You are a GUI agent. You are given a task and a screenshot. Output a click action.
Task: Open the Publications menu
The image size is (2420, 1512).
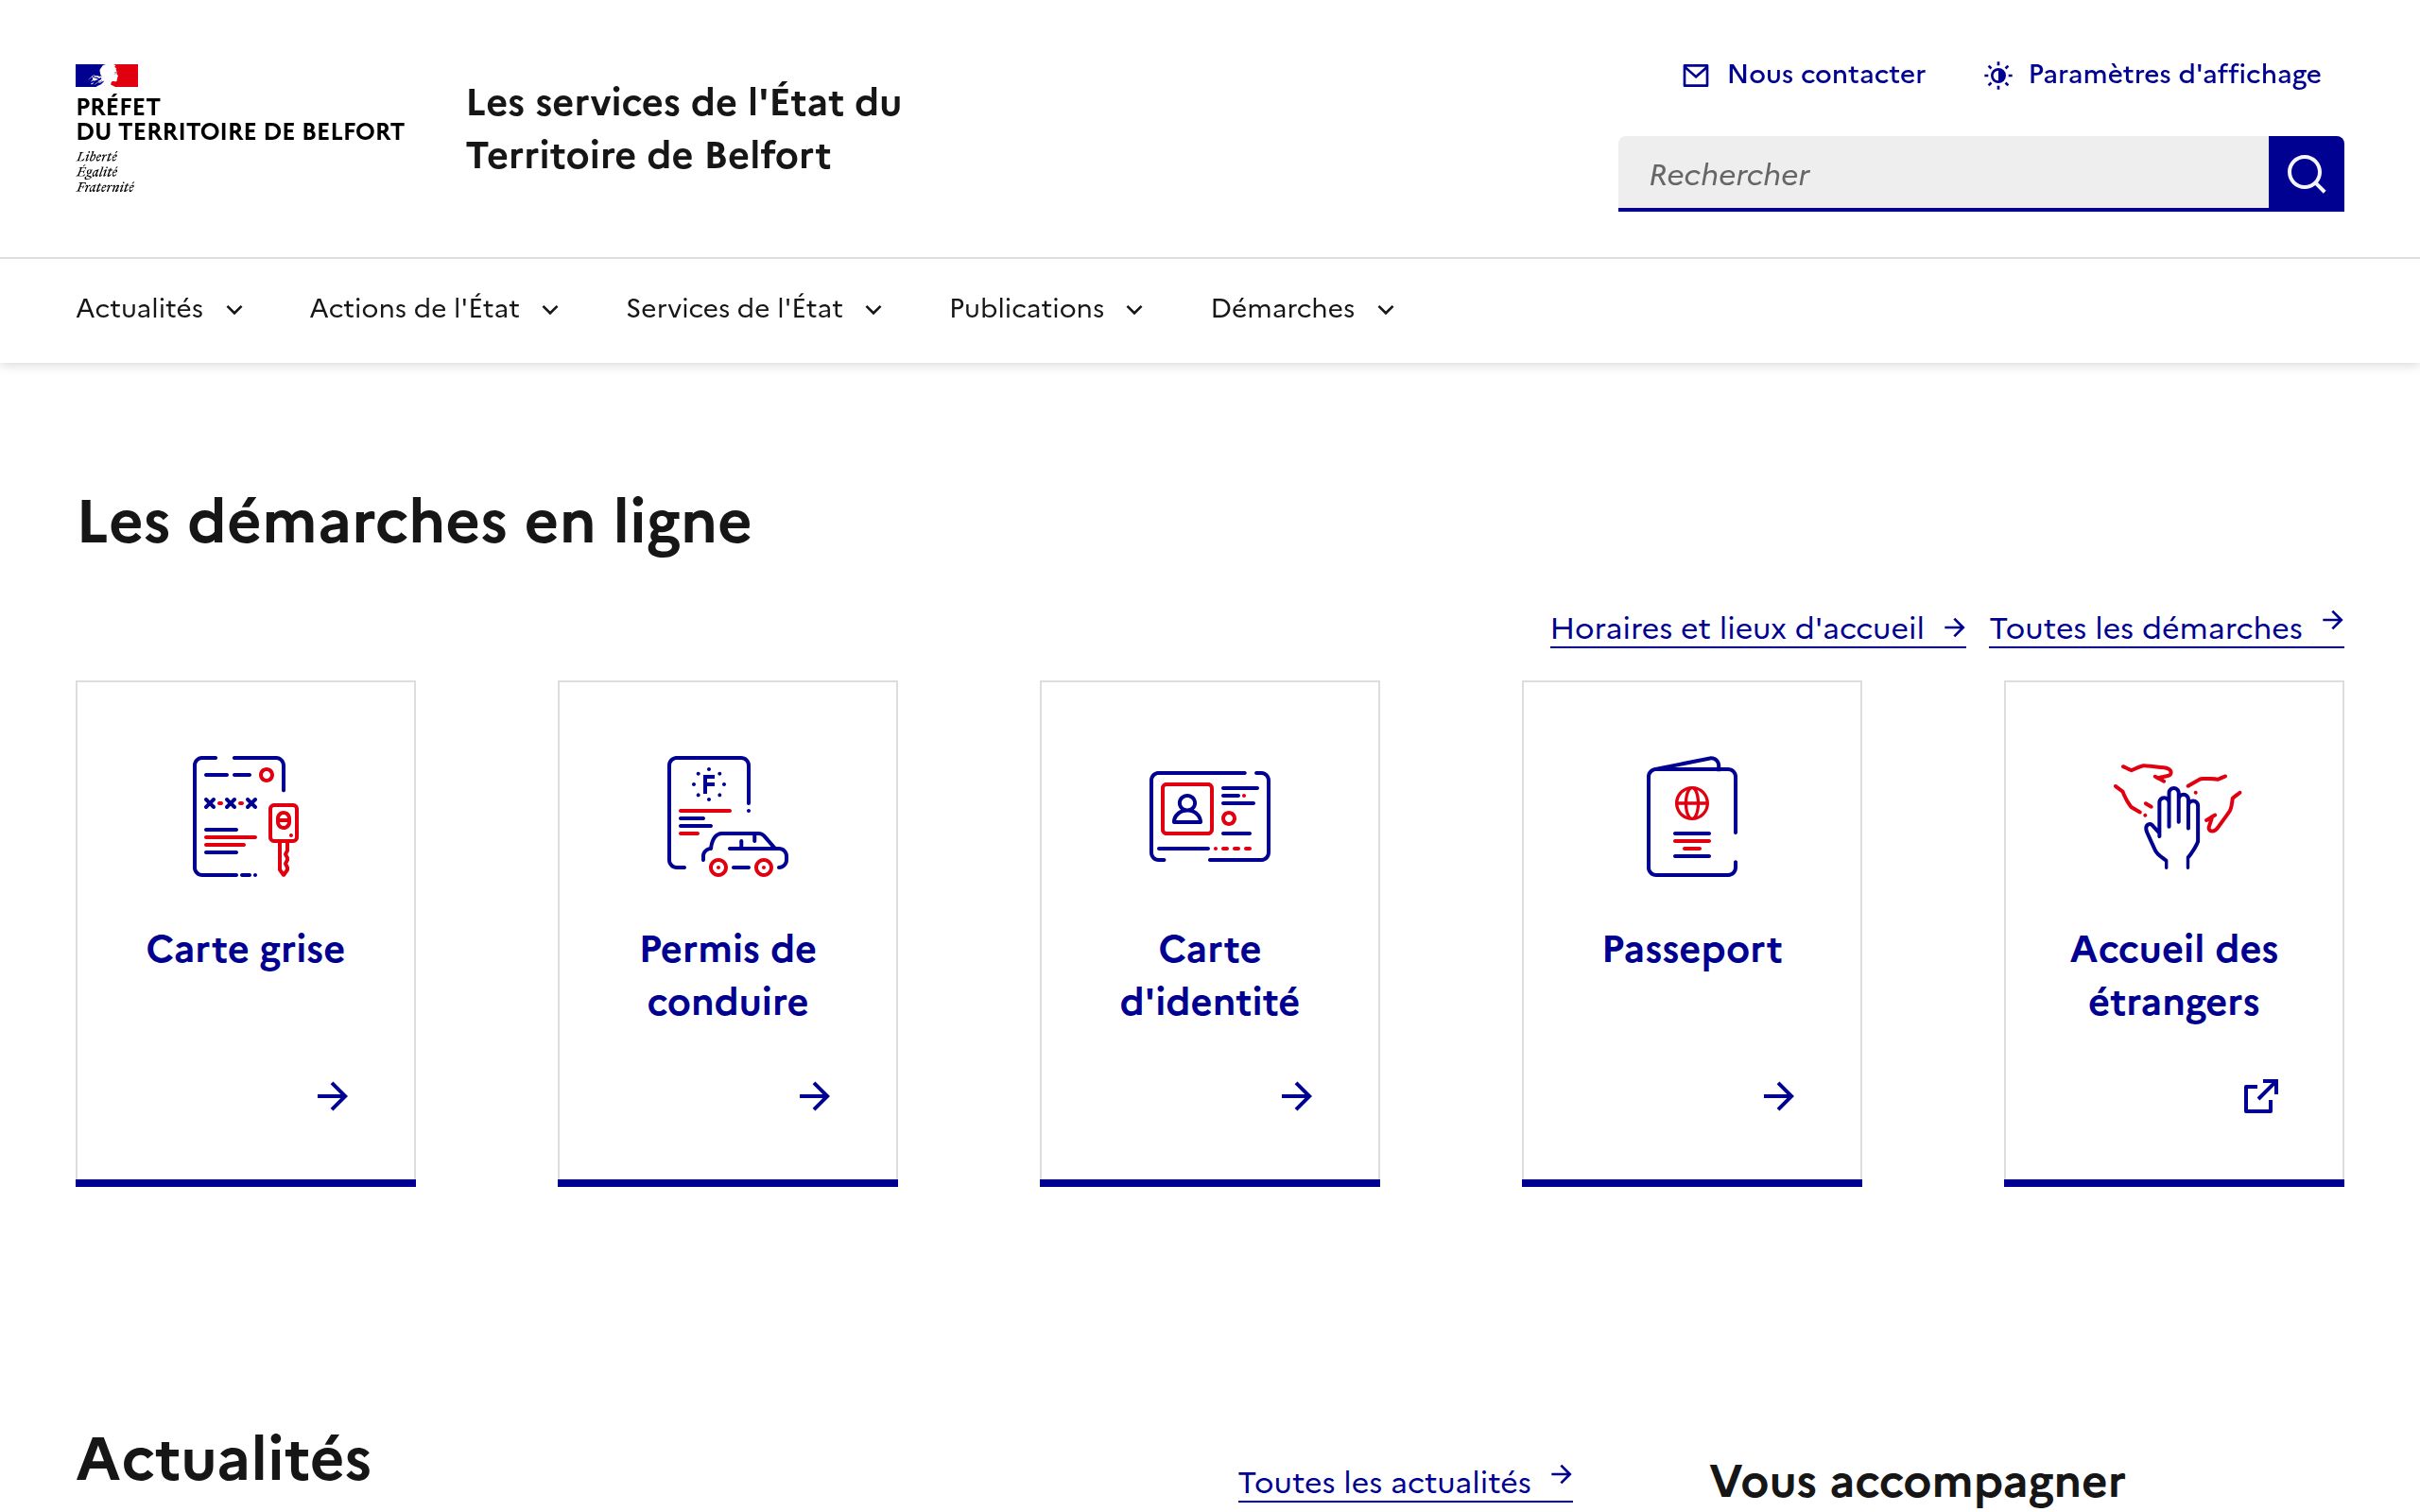click(x=1046, y=309)
